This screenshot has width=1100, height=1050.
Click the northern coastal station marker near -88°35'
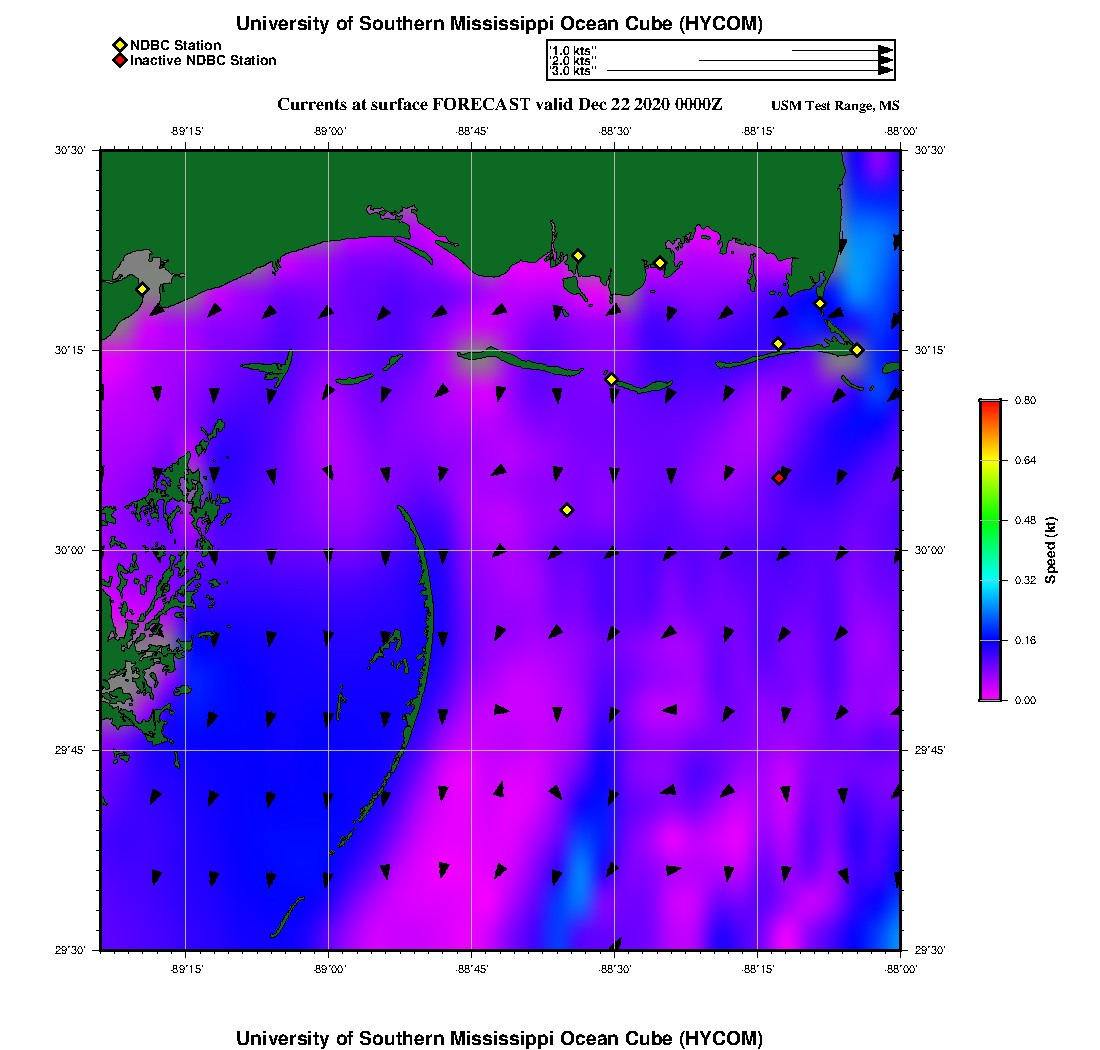pyautogui.click(x=578, y=256)
